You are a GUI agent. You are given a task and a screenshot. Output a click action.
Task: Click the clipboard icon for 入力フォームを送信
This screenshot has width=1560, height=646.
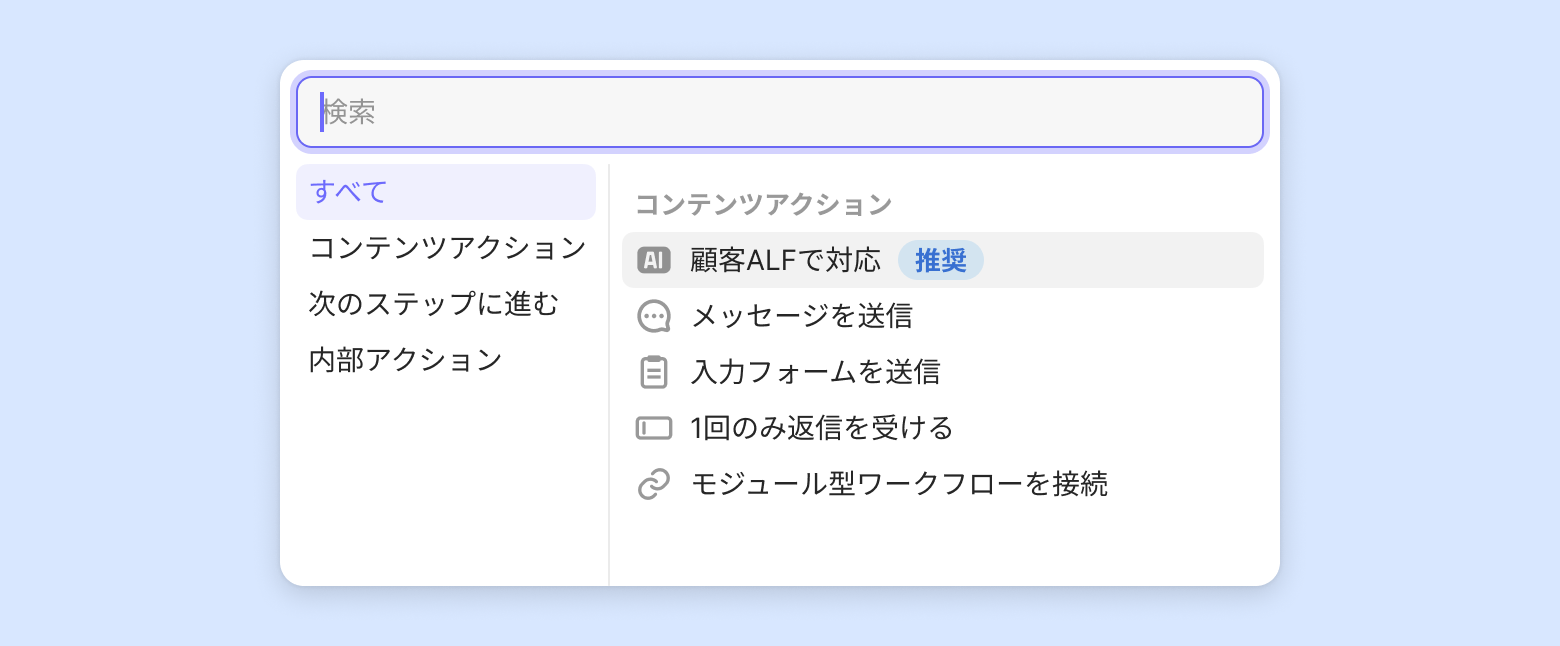(x=653, y=372)
